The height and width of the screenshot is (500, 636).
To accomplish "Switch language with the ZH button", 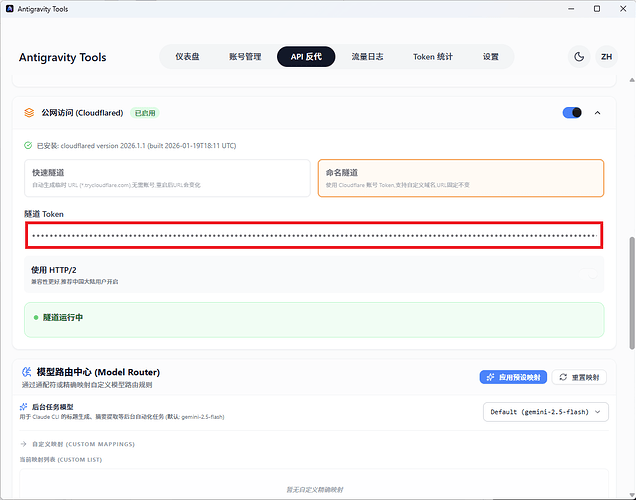I will tap(606, 57).
